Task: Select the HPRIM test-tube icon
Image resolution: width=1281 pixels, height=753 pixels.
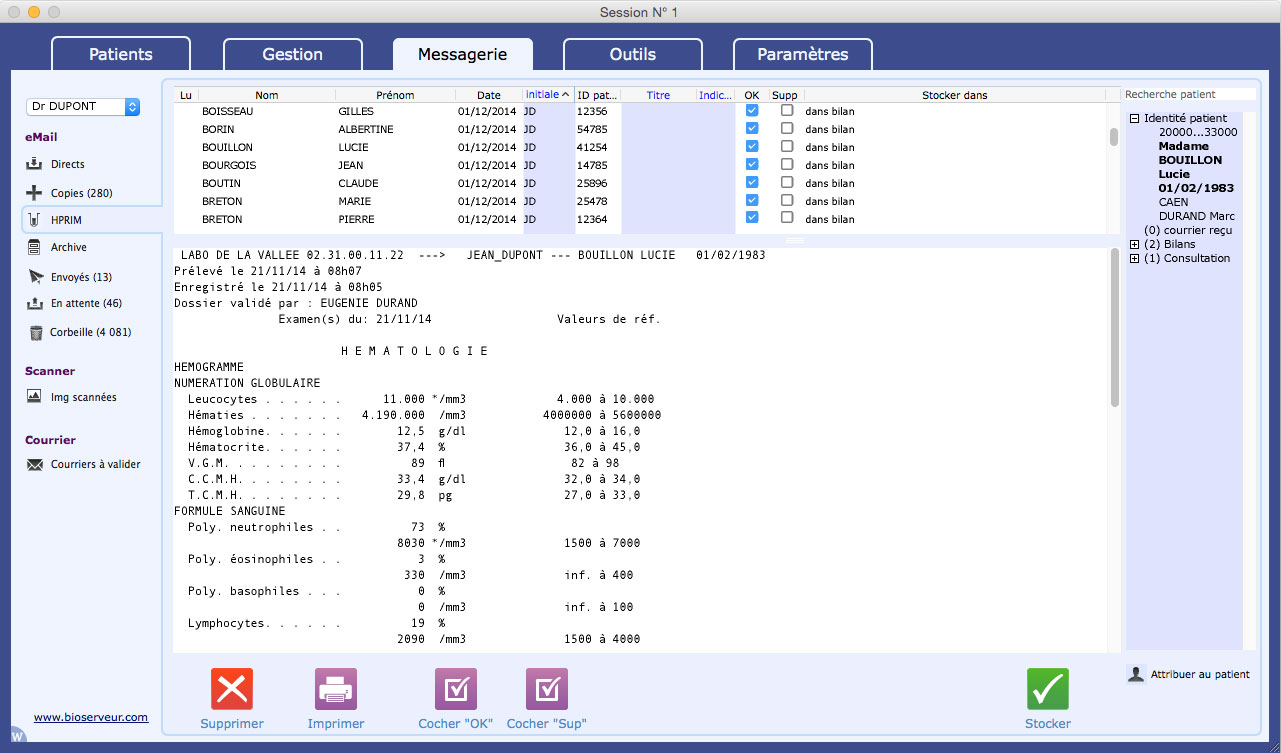Action: tap(34, 220)
